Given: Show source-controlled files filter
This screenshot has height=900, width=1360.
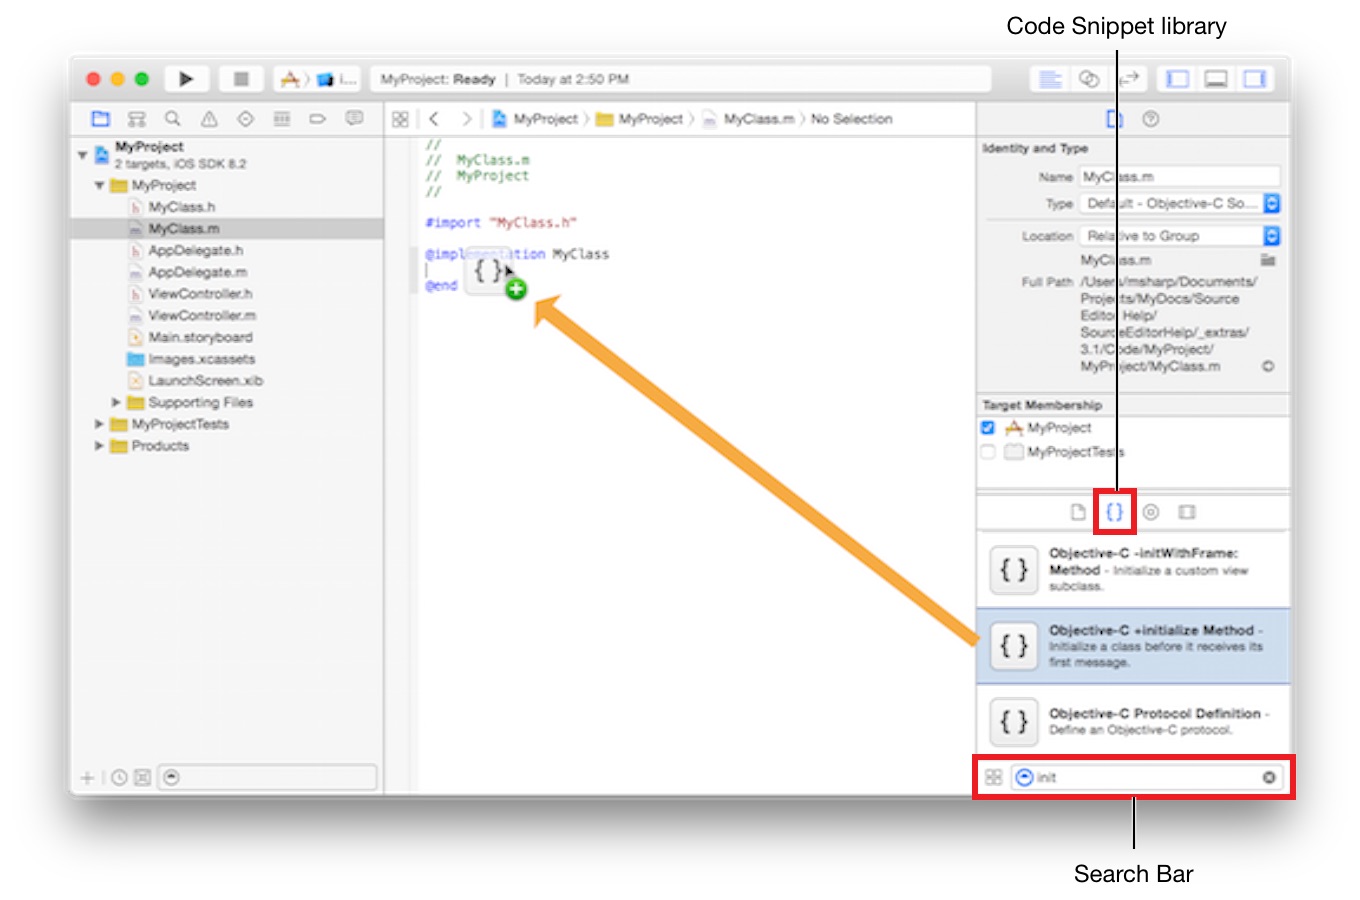Looking at the screenshot, I should [x=142, y=777].
